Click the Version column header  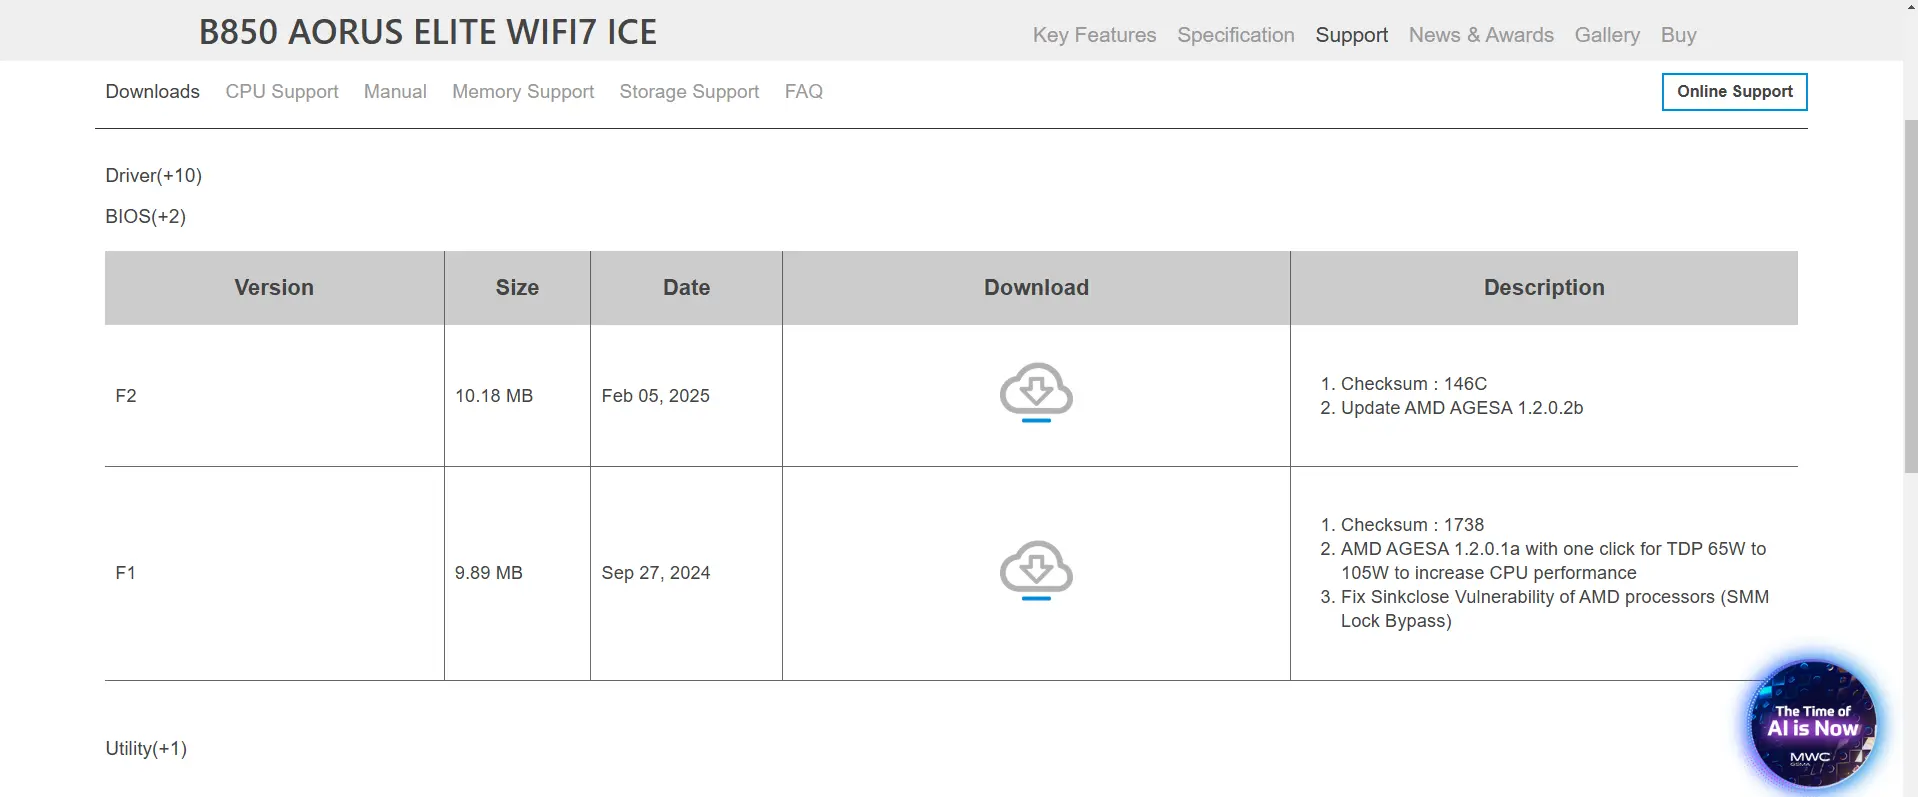(x=274, y=287)
